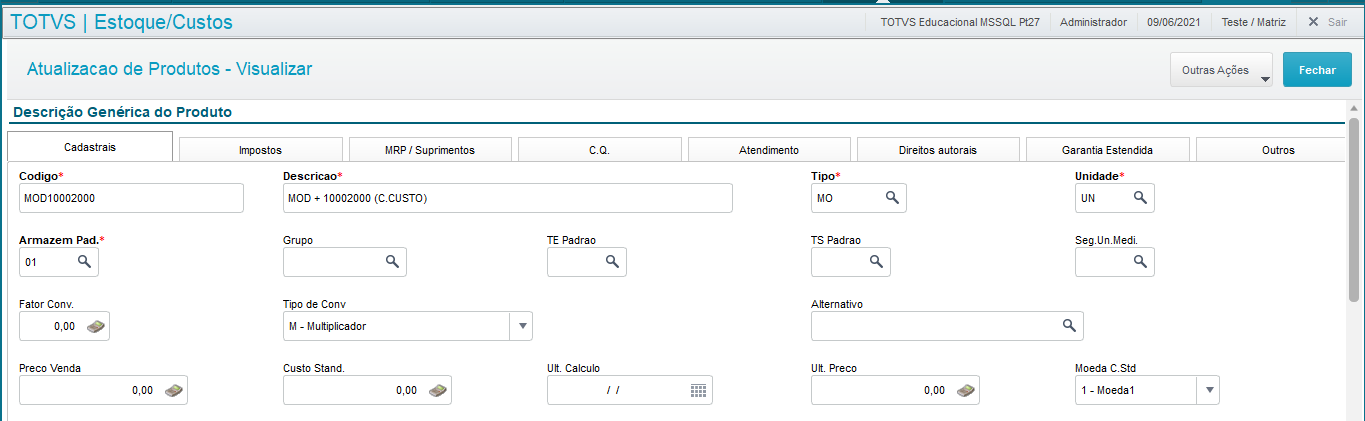1365x421 pixels.
Task: Click the '09/06/2021' date label
Action: coord(1173,21)
